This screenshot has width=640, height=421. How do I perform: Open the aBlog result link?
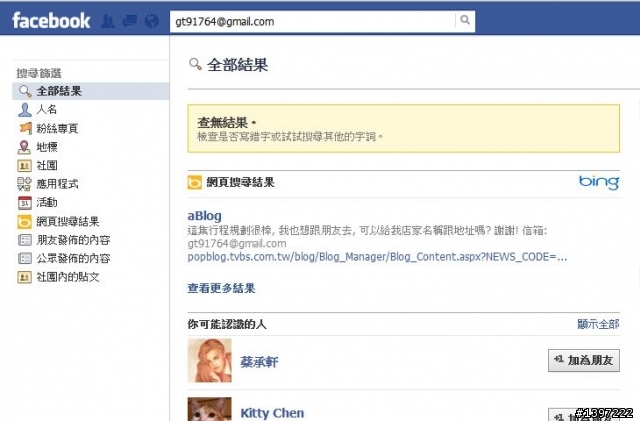(x=204, y=216)
